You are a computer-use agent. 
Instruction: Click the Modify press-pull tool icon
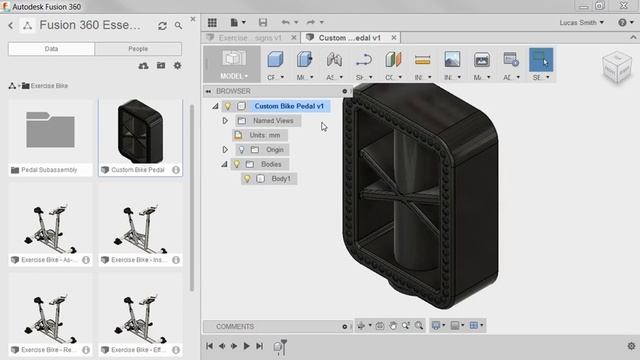pyautogui.click(x=304, y=60)
